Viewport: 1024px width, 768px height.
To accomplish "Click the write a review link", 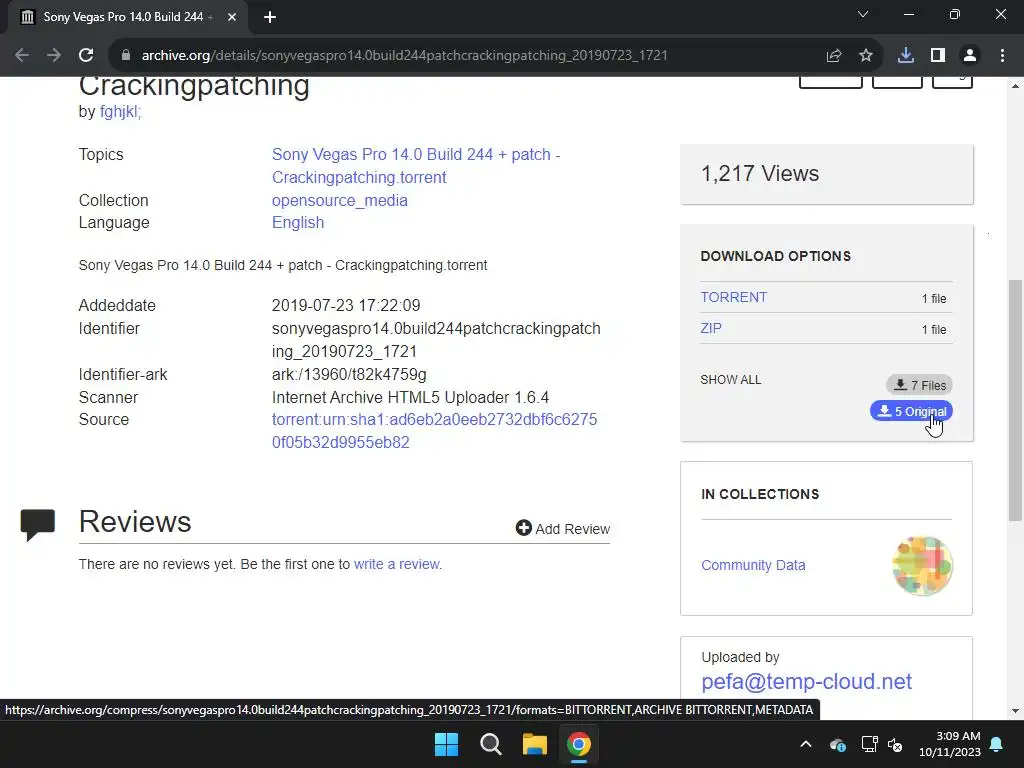I will click(397, 564).
